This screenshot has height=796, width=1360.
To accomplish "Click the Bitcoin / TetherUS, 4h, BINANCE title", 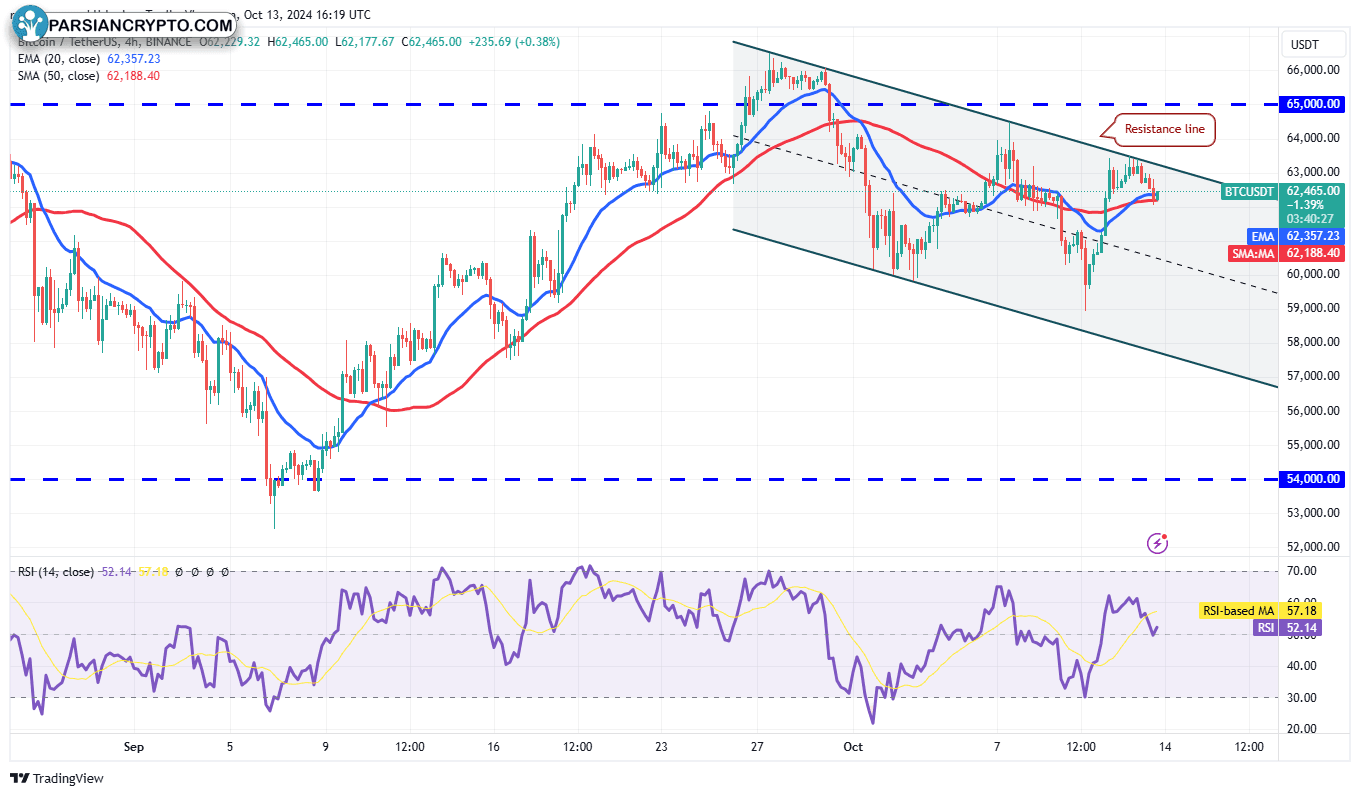I will click(x=105, y=42).
